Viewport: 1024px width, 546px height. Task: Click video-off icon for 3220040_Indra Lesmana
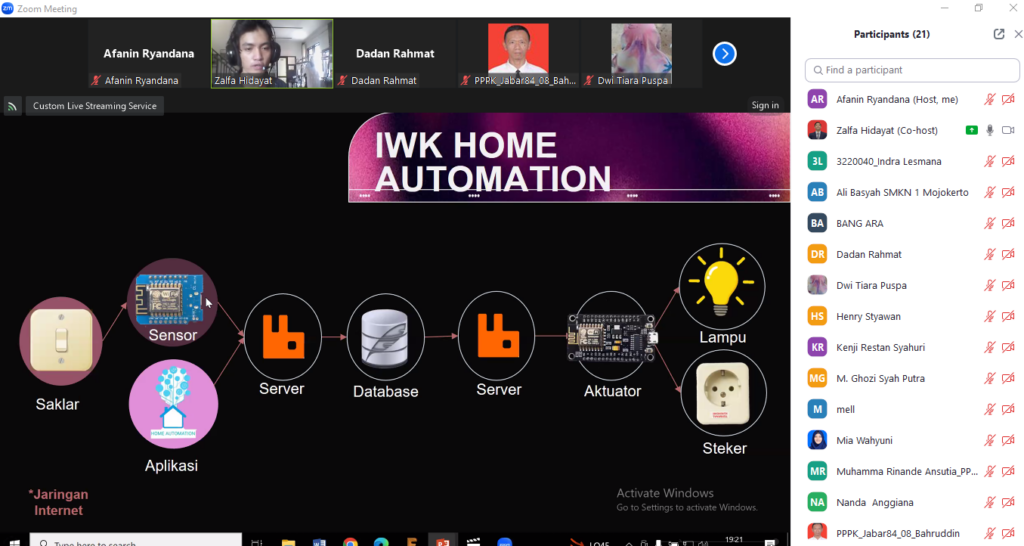(1008, 161)
